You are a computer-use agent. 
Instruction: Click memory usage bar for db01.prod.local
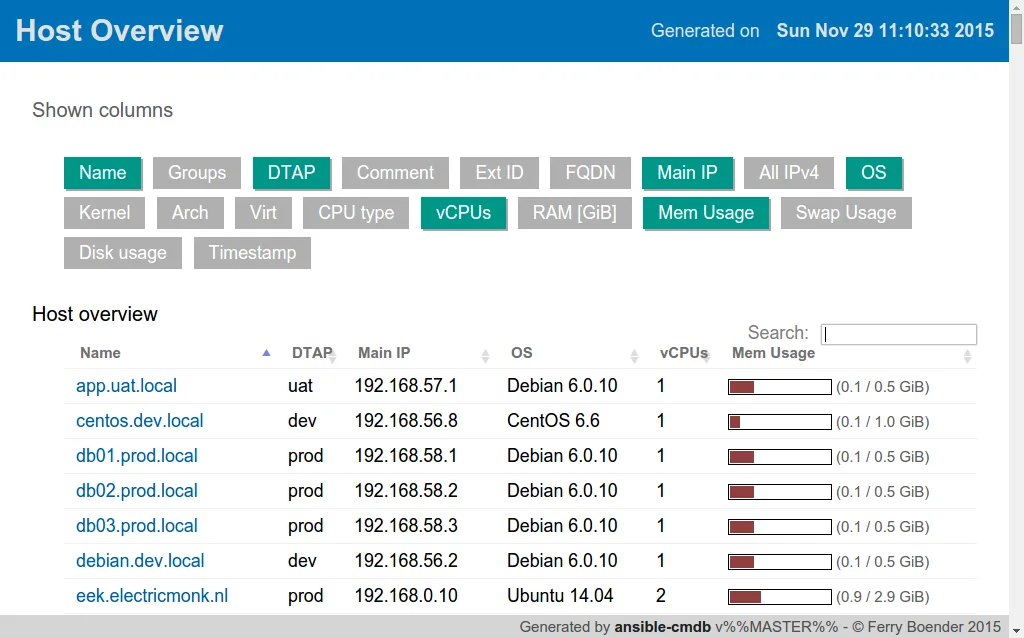(x=780, y=457)
